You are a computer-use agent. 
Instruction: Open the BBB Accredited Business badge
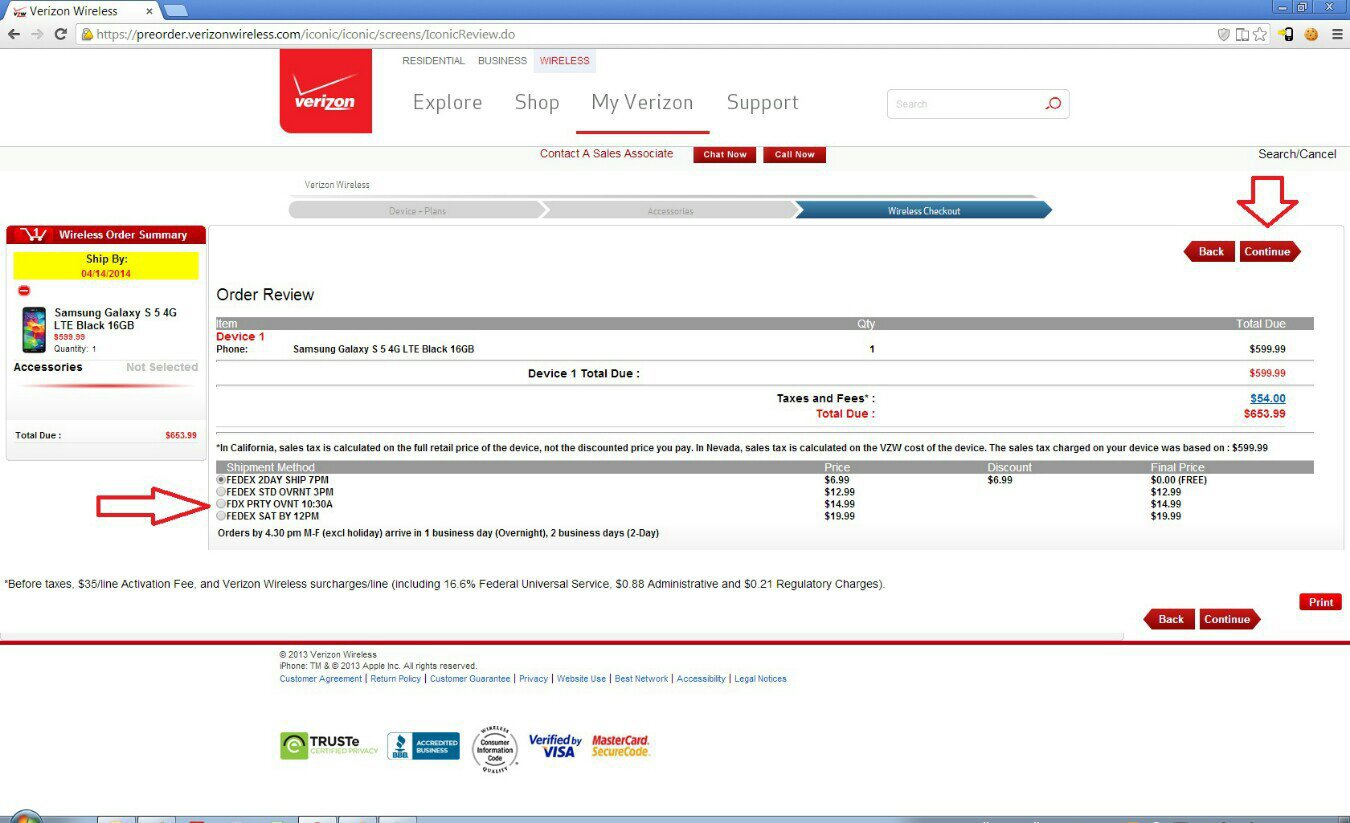coord(423,746)
